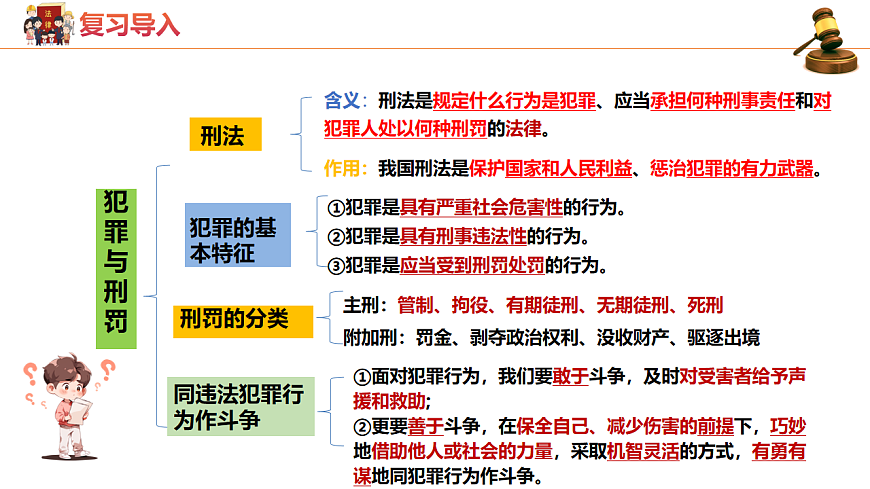Image resolution: width=870 pixels, height=489 pixels.
Task: Click the underlined 应当受到刑罚处罚 text
Action: [x=472, y=265]
